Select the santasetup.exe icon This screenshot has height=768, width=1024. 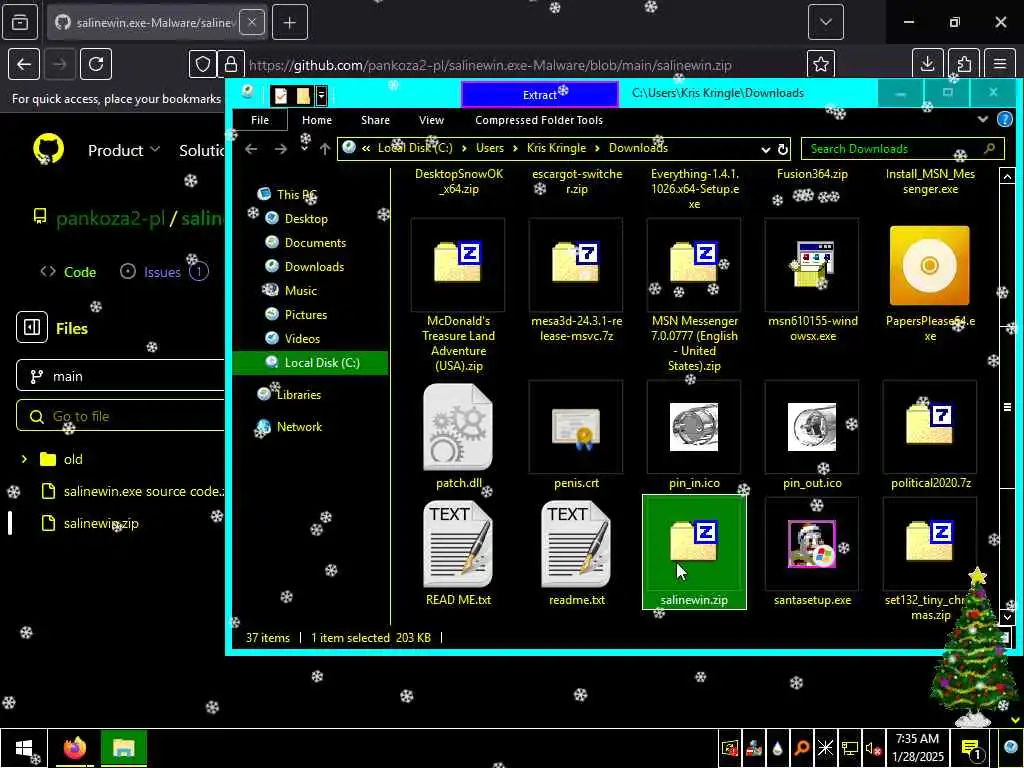[812, 544]
